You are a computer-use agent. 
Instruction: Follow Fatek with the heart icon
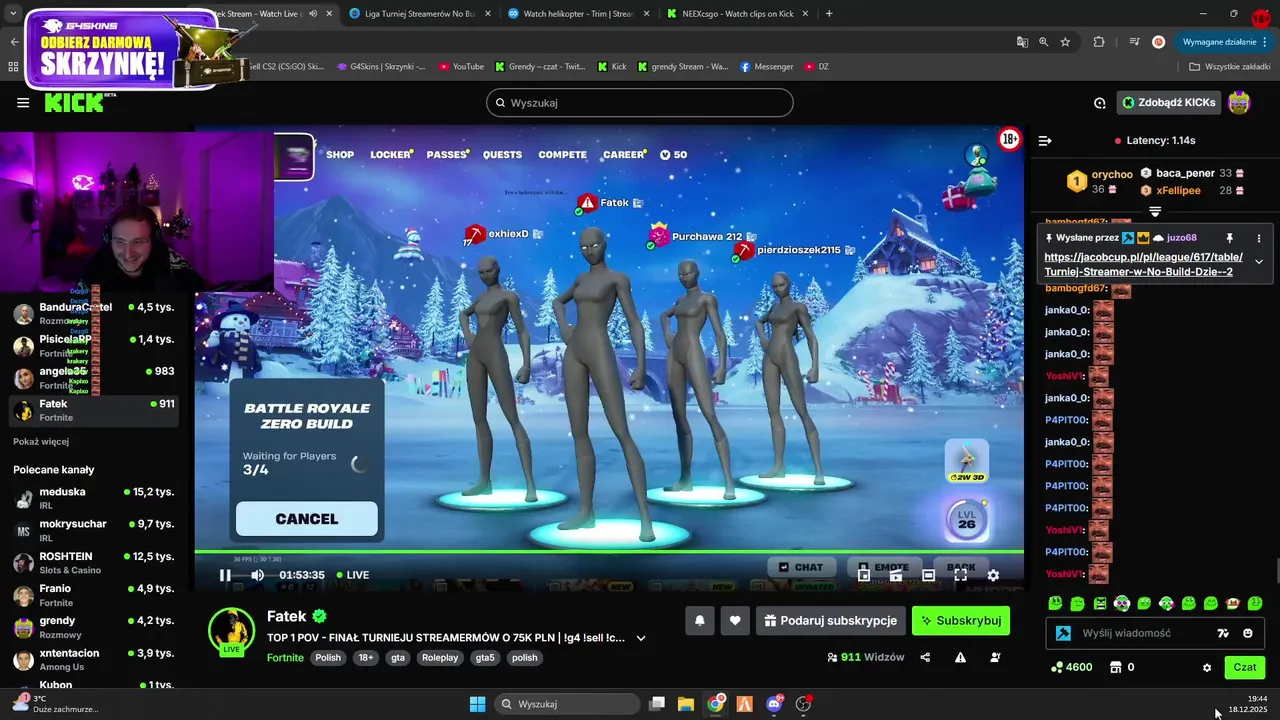click(735, 621)
